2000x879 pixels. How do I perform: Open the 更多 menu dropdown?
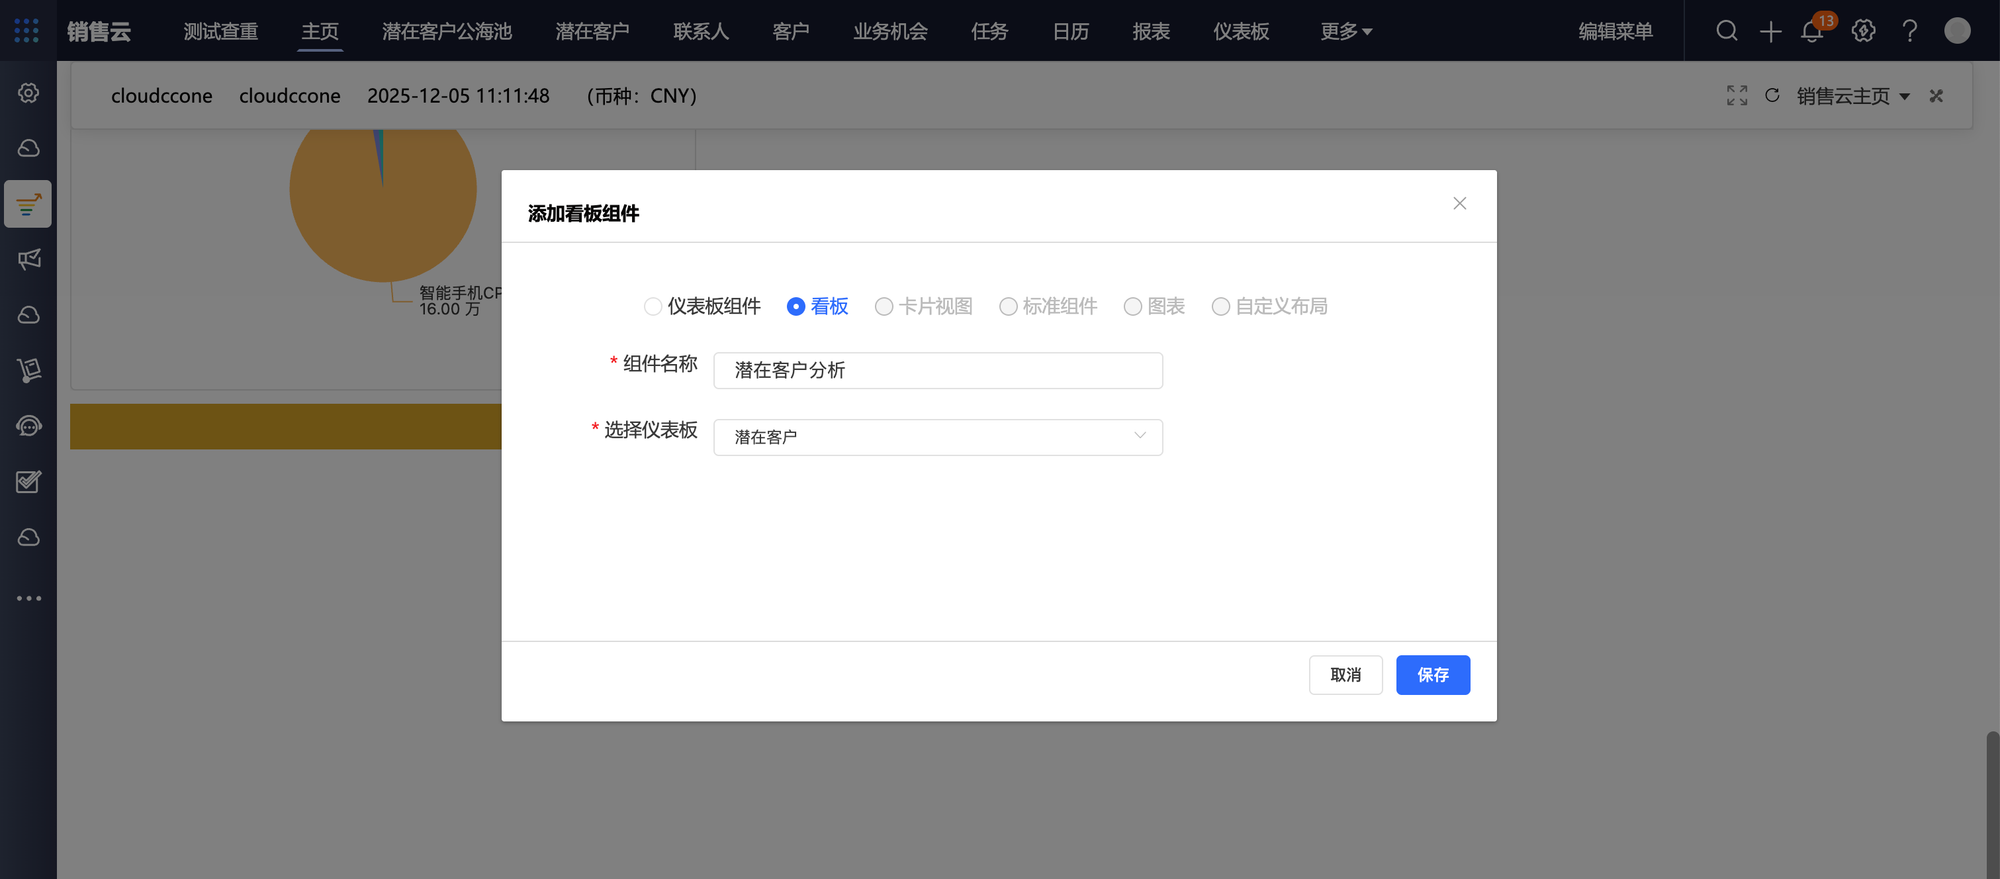pyautogui.click(x=1345, y=31)
